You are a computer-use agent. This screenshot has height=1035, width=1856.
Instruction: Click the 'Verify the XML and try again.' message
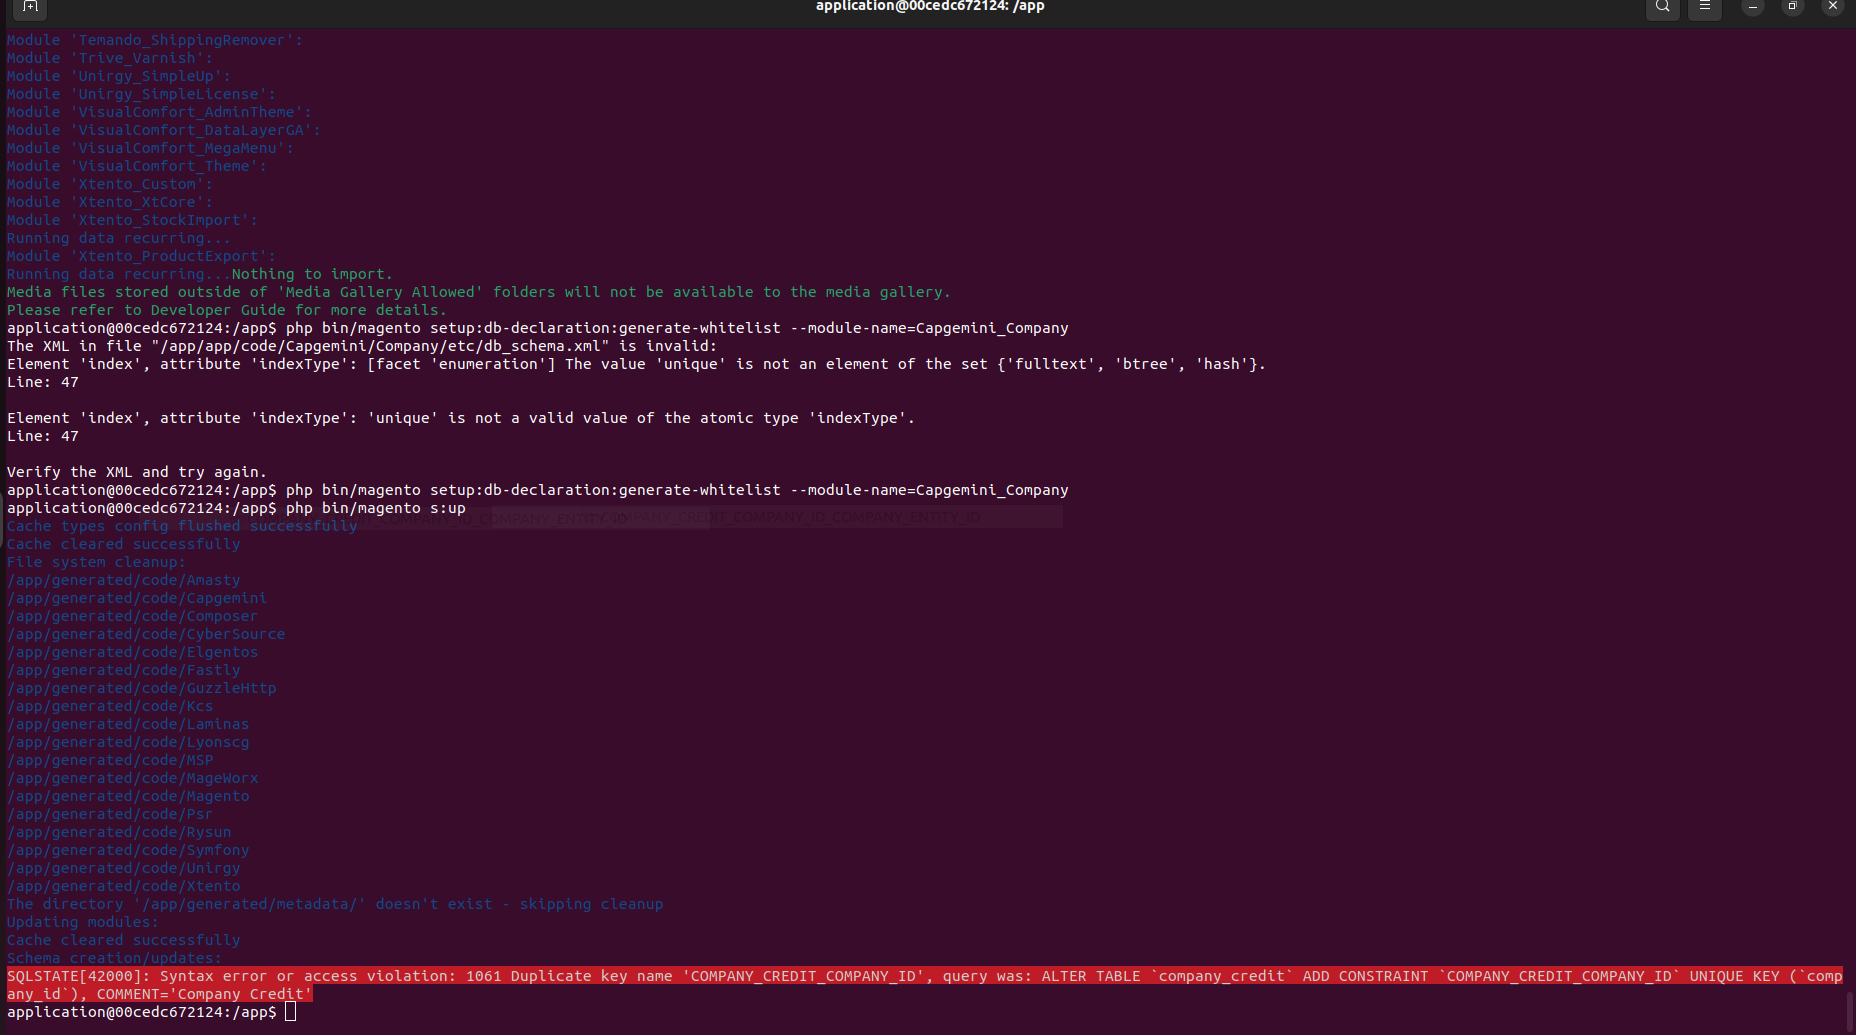(x=137, y=472)
